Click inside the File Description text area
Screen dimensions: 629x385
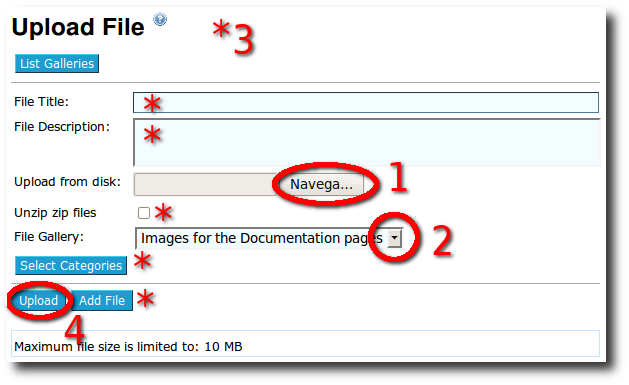pos(367,142)
